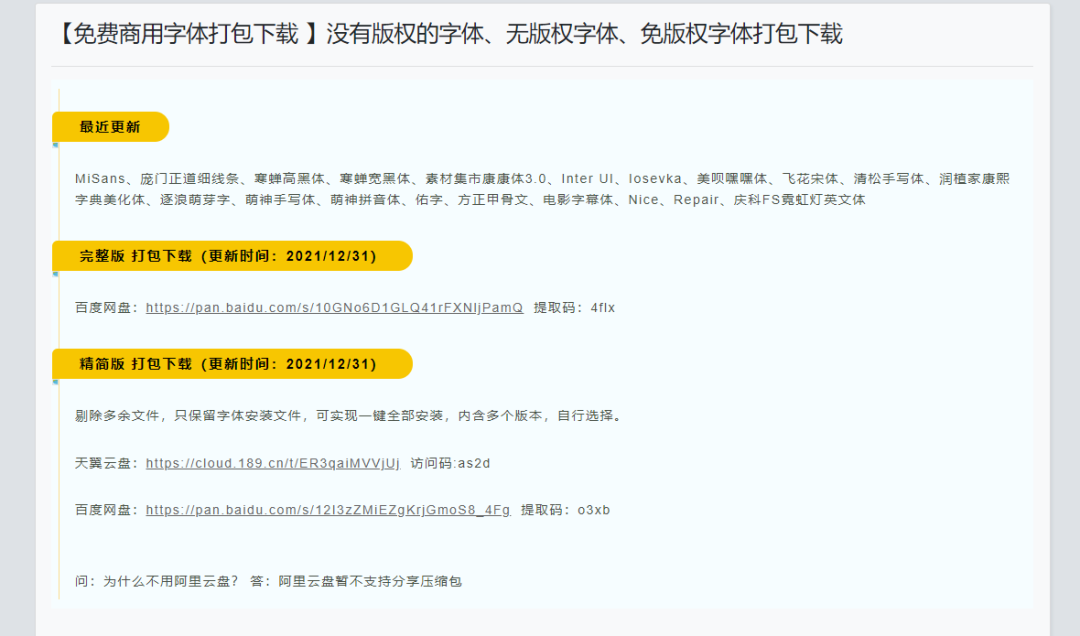Viewport: 1080px width, 636px height.
Task: Click the 完整版 打包下载 yellow badge
Action: (x=229, y=256)
